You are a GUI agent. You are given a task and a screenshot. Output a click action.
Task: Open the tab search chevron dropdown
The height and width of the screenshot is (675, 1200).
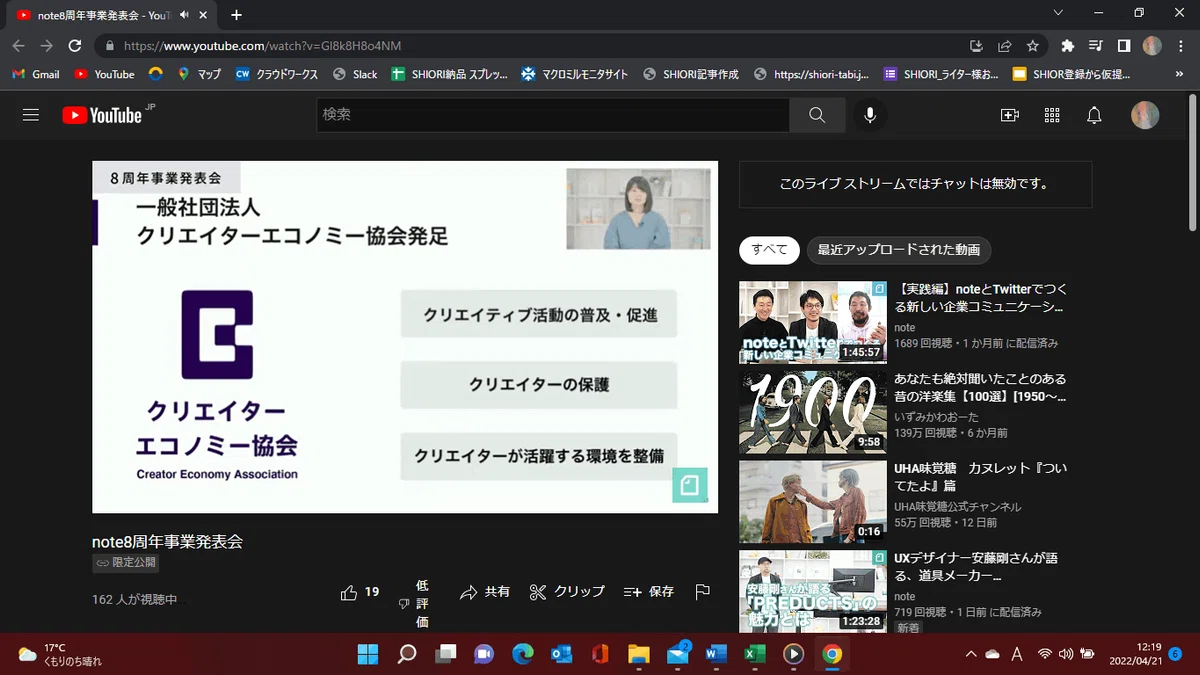[x=1058, y=13]
